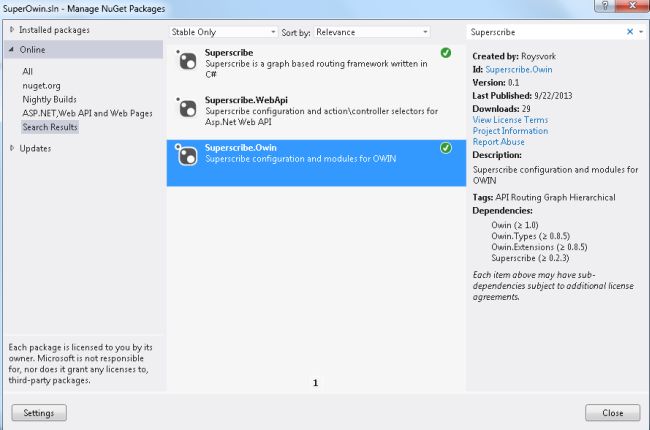Click the Superscribe.WebApi package icon

click(187, 108)
